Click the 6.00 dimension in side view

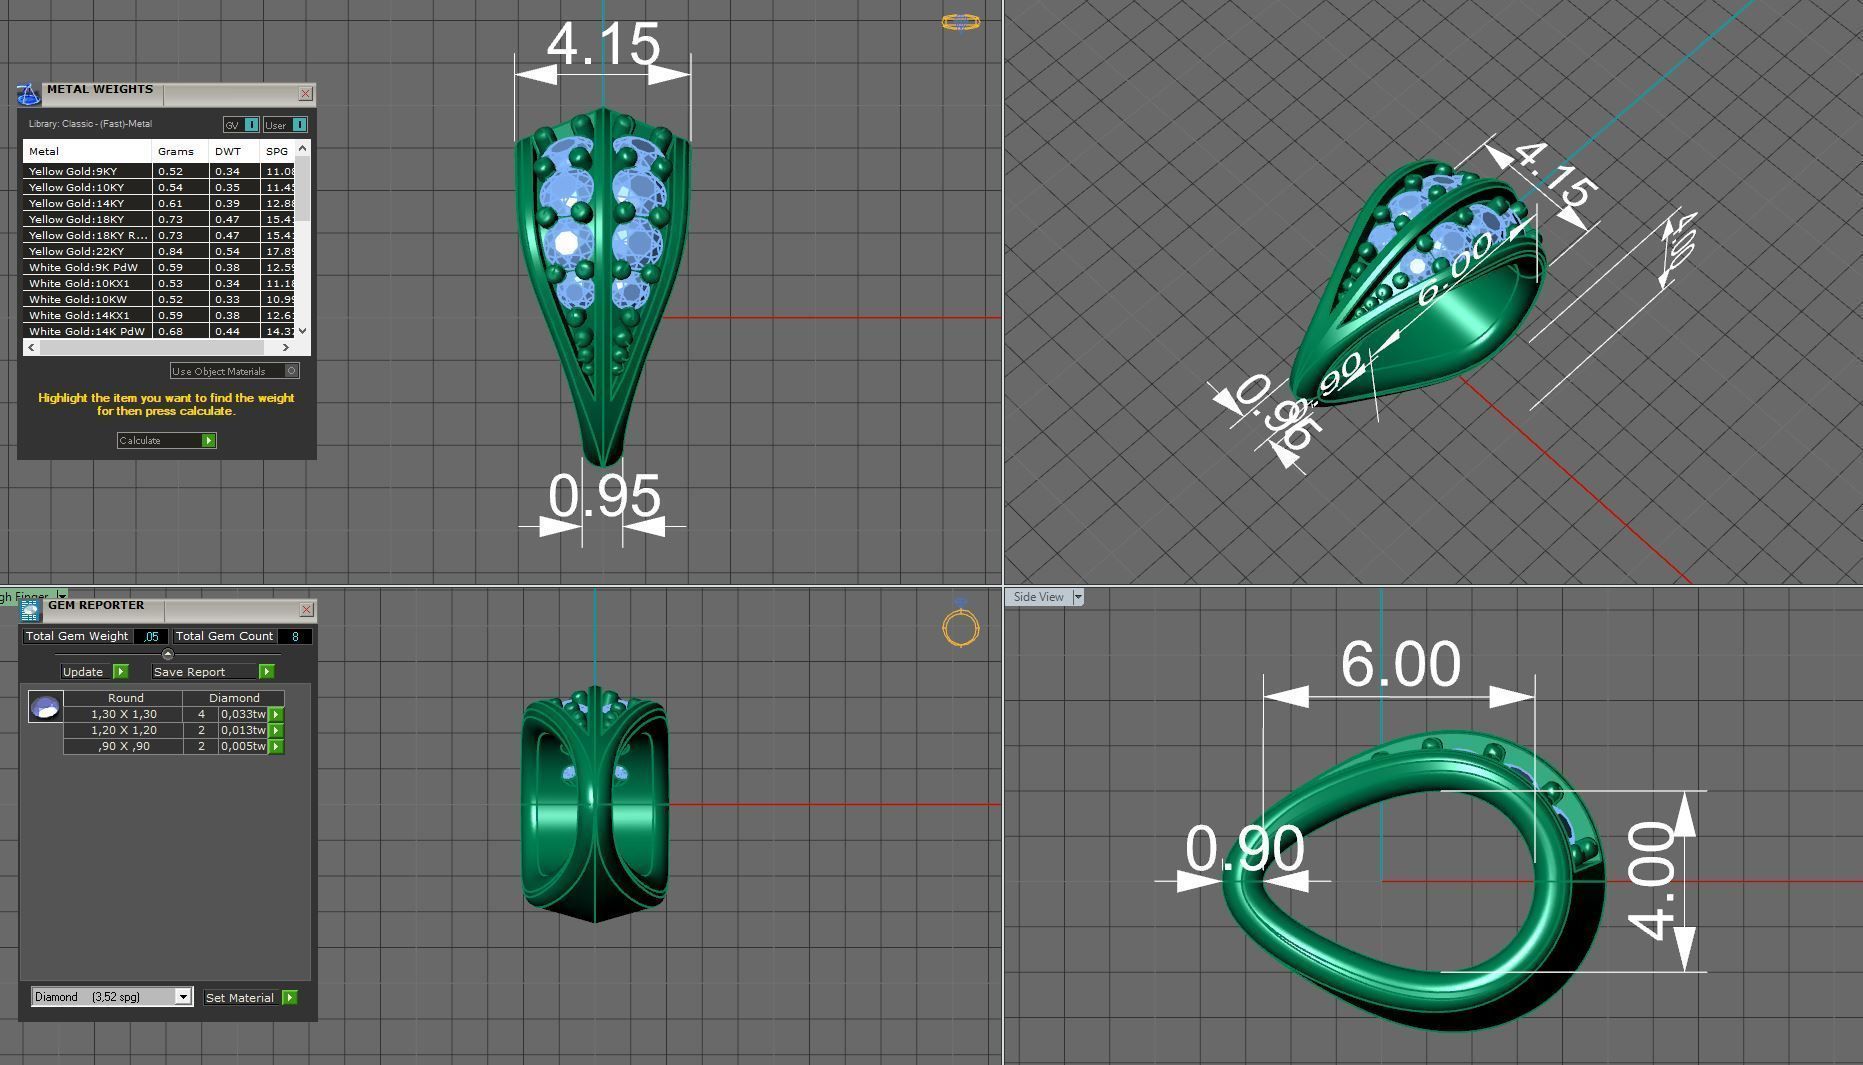pyautogui.click(x=1400, y=664)
